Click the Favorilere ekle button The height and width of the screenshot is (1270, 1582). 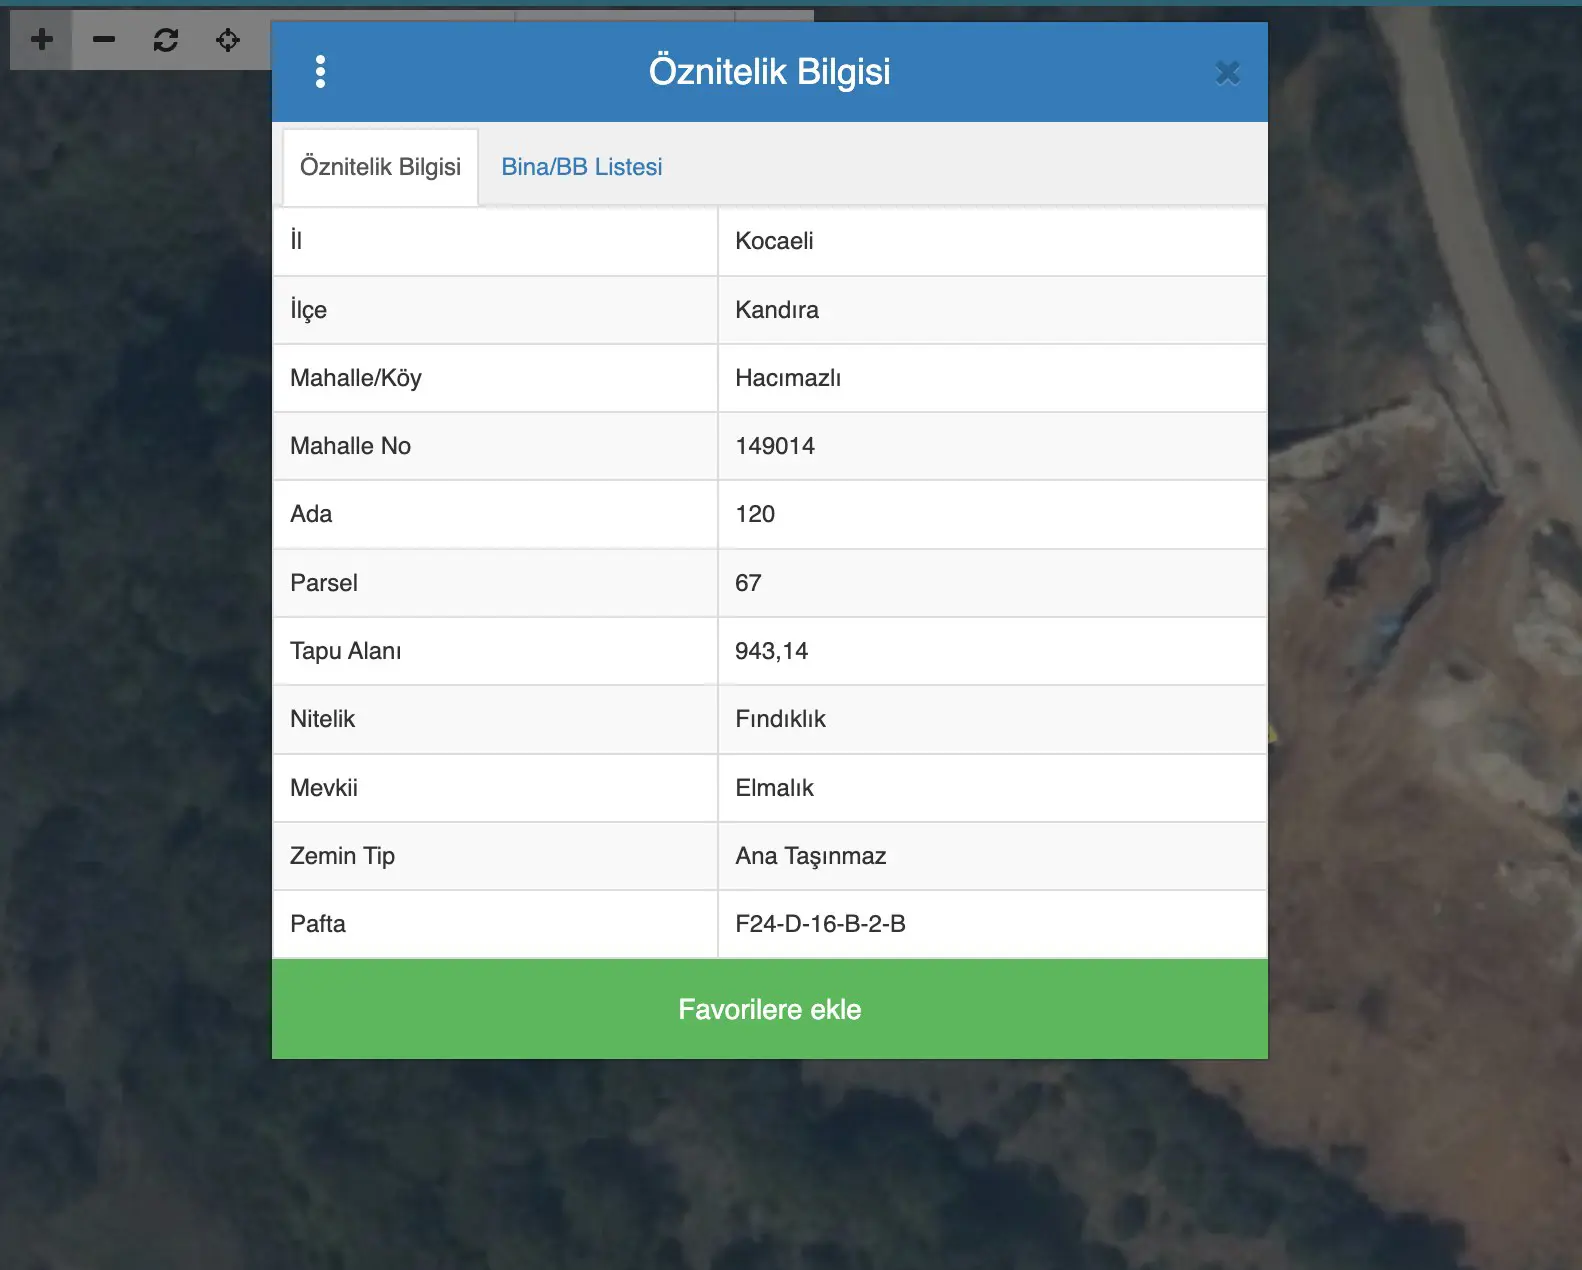(x=770, y=1009)
